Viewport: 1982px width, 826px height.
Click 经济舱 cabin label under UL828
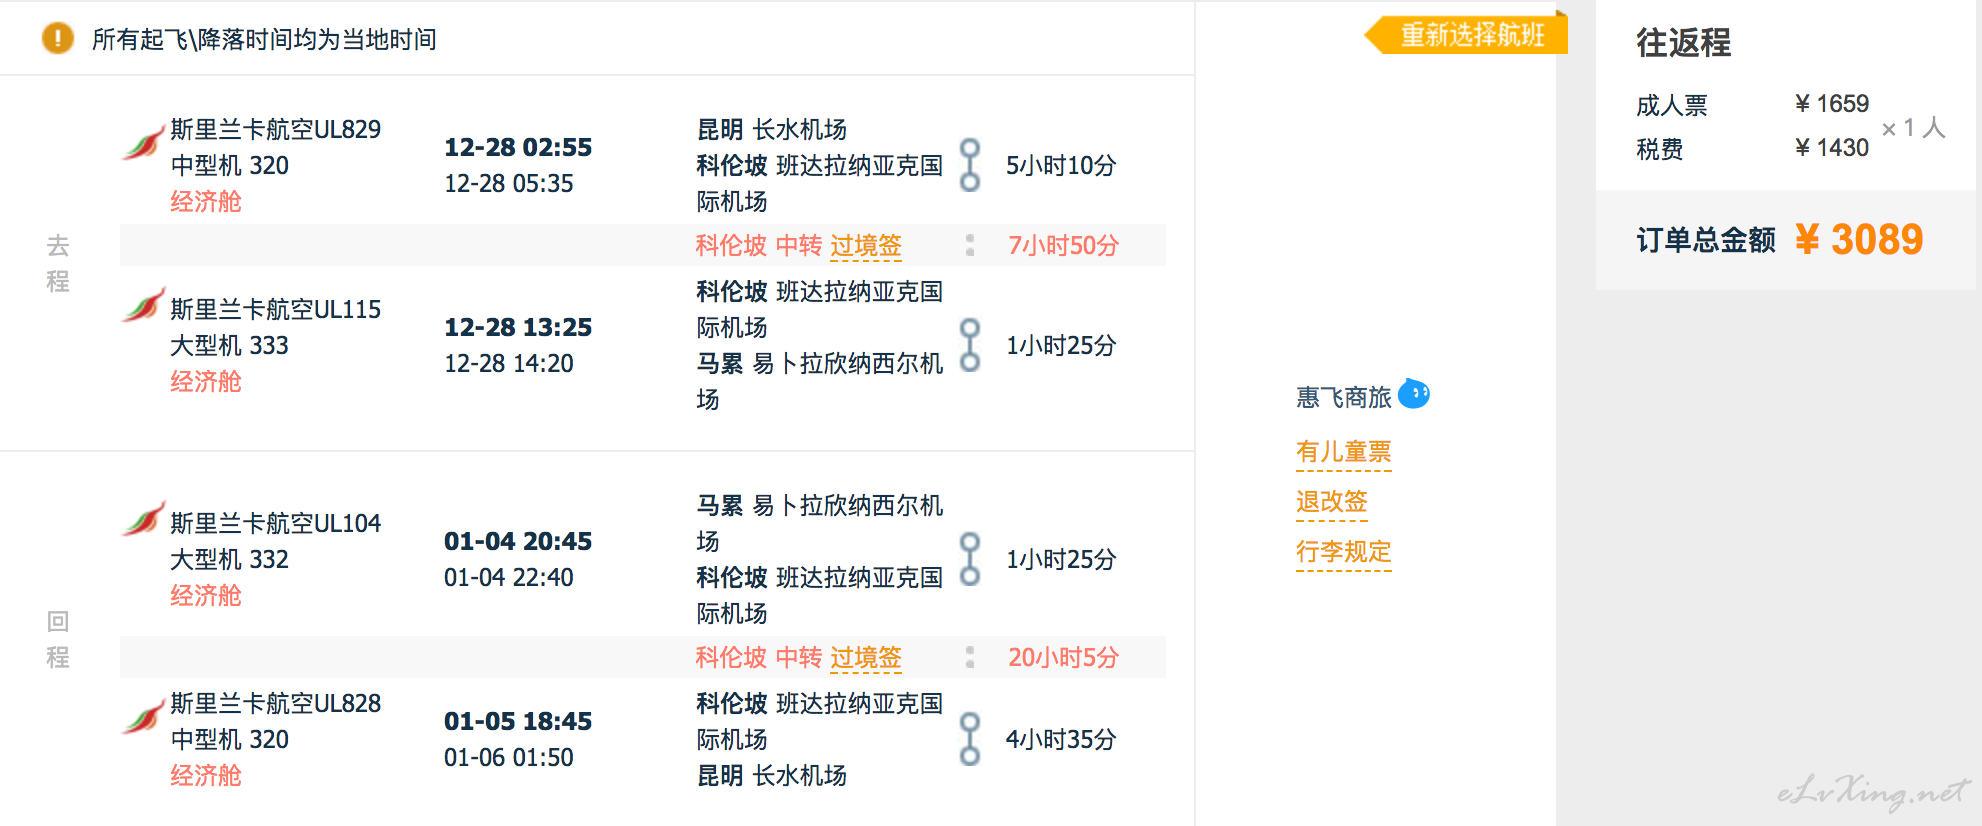coord(206,775)
